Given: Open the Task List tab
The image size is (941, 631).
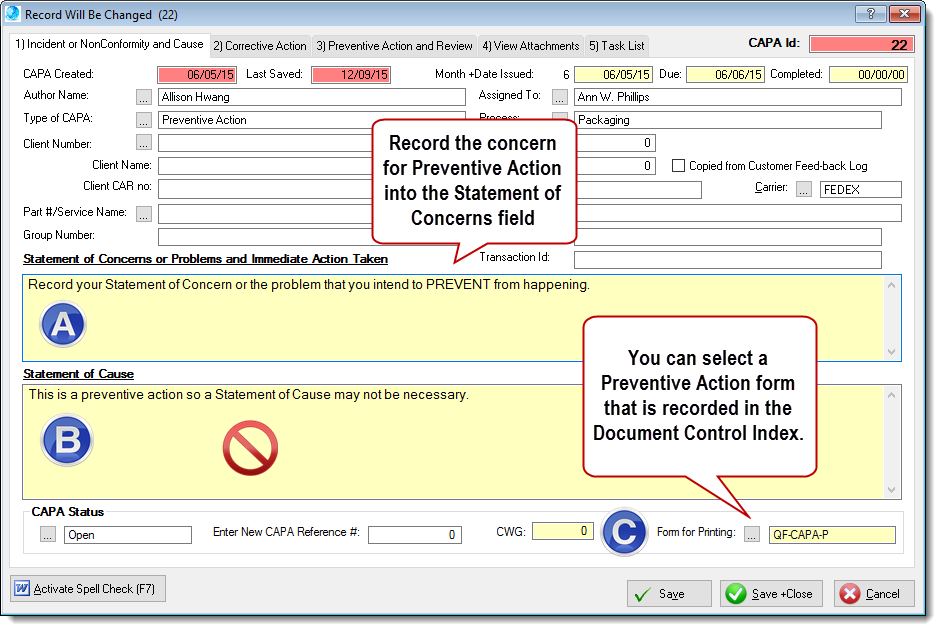Looking at the screenshot, I should 617,46.
